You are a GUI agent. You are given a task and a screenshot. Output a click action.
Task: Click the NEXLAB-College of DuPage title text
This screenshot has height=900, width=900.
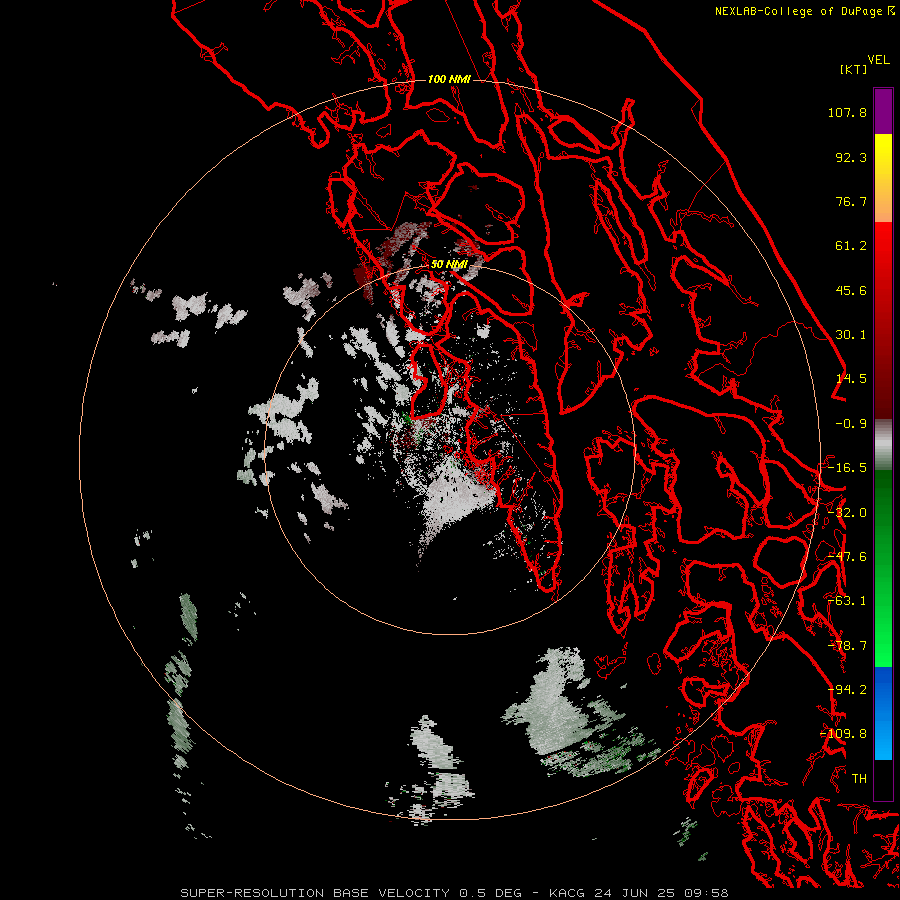(798, 11)
